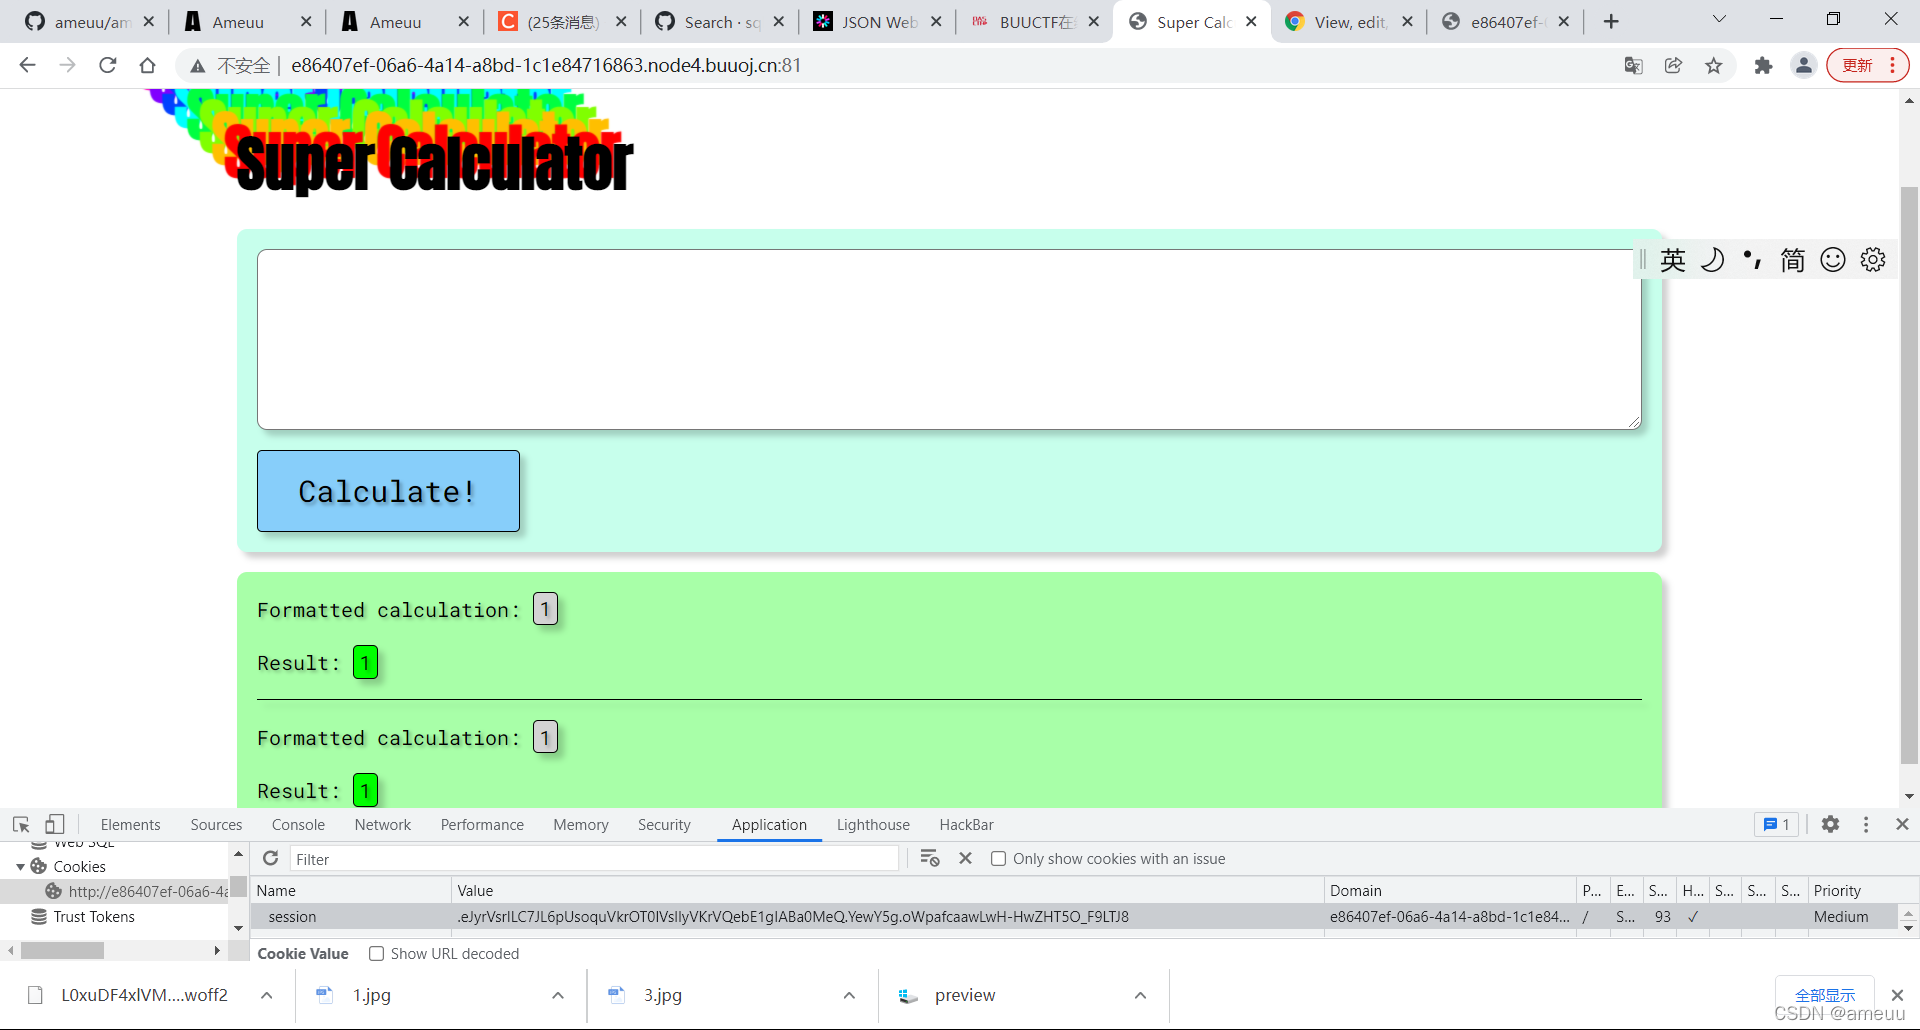The height and width of the screenshot is (1030, 1920).
Task: Open the Chrome extensions puzzle icon
Action: click(x=1763, y=65)
